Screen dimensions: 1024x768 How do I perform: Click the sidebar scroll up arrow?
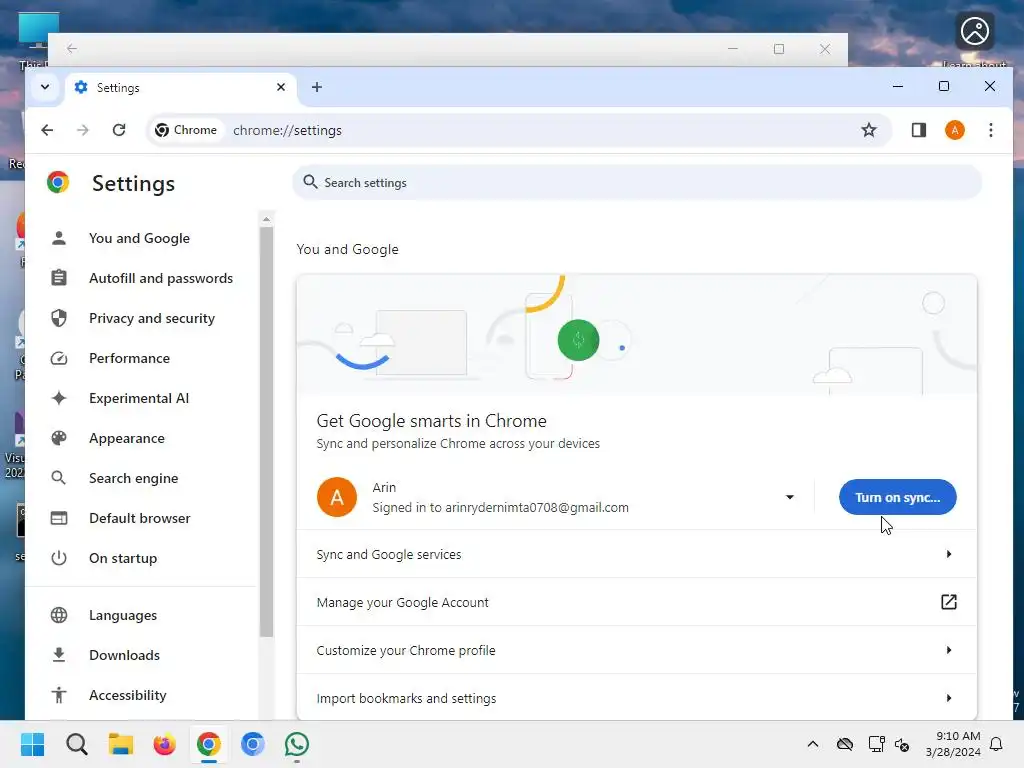coord(266,219)
